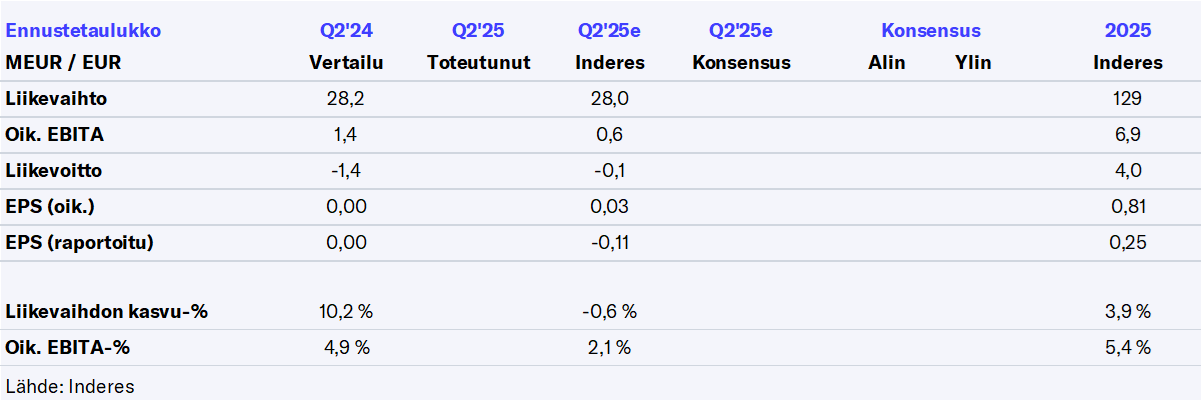Select the Liikevaihdon kasvu-% row label
Screen dimensions: 1201x400
pyautogui.click(x=106, y=312)
